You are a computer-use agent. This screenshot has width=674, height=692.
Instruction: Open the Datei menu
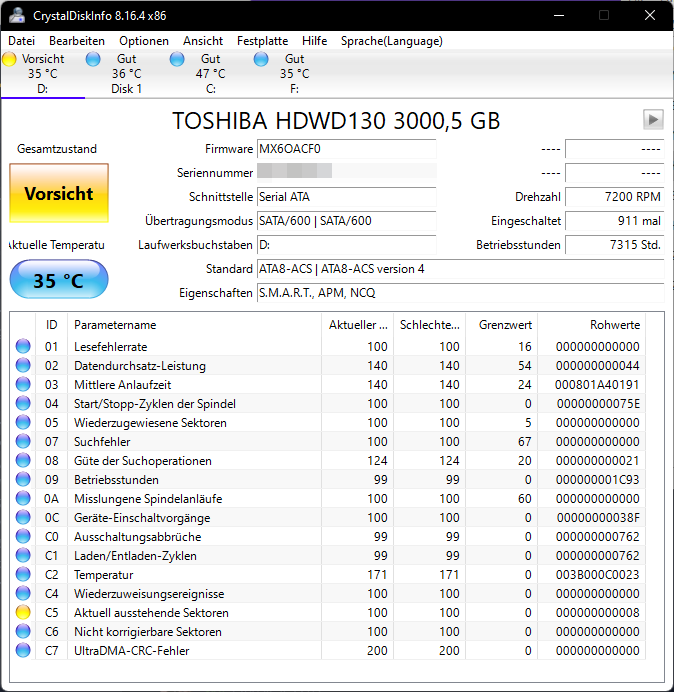tap(21, 41)
